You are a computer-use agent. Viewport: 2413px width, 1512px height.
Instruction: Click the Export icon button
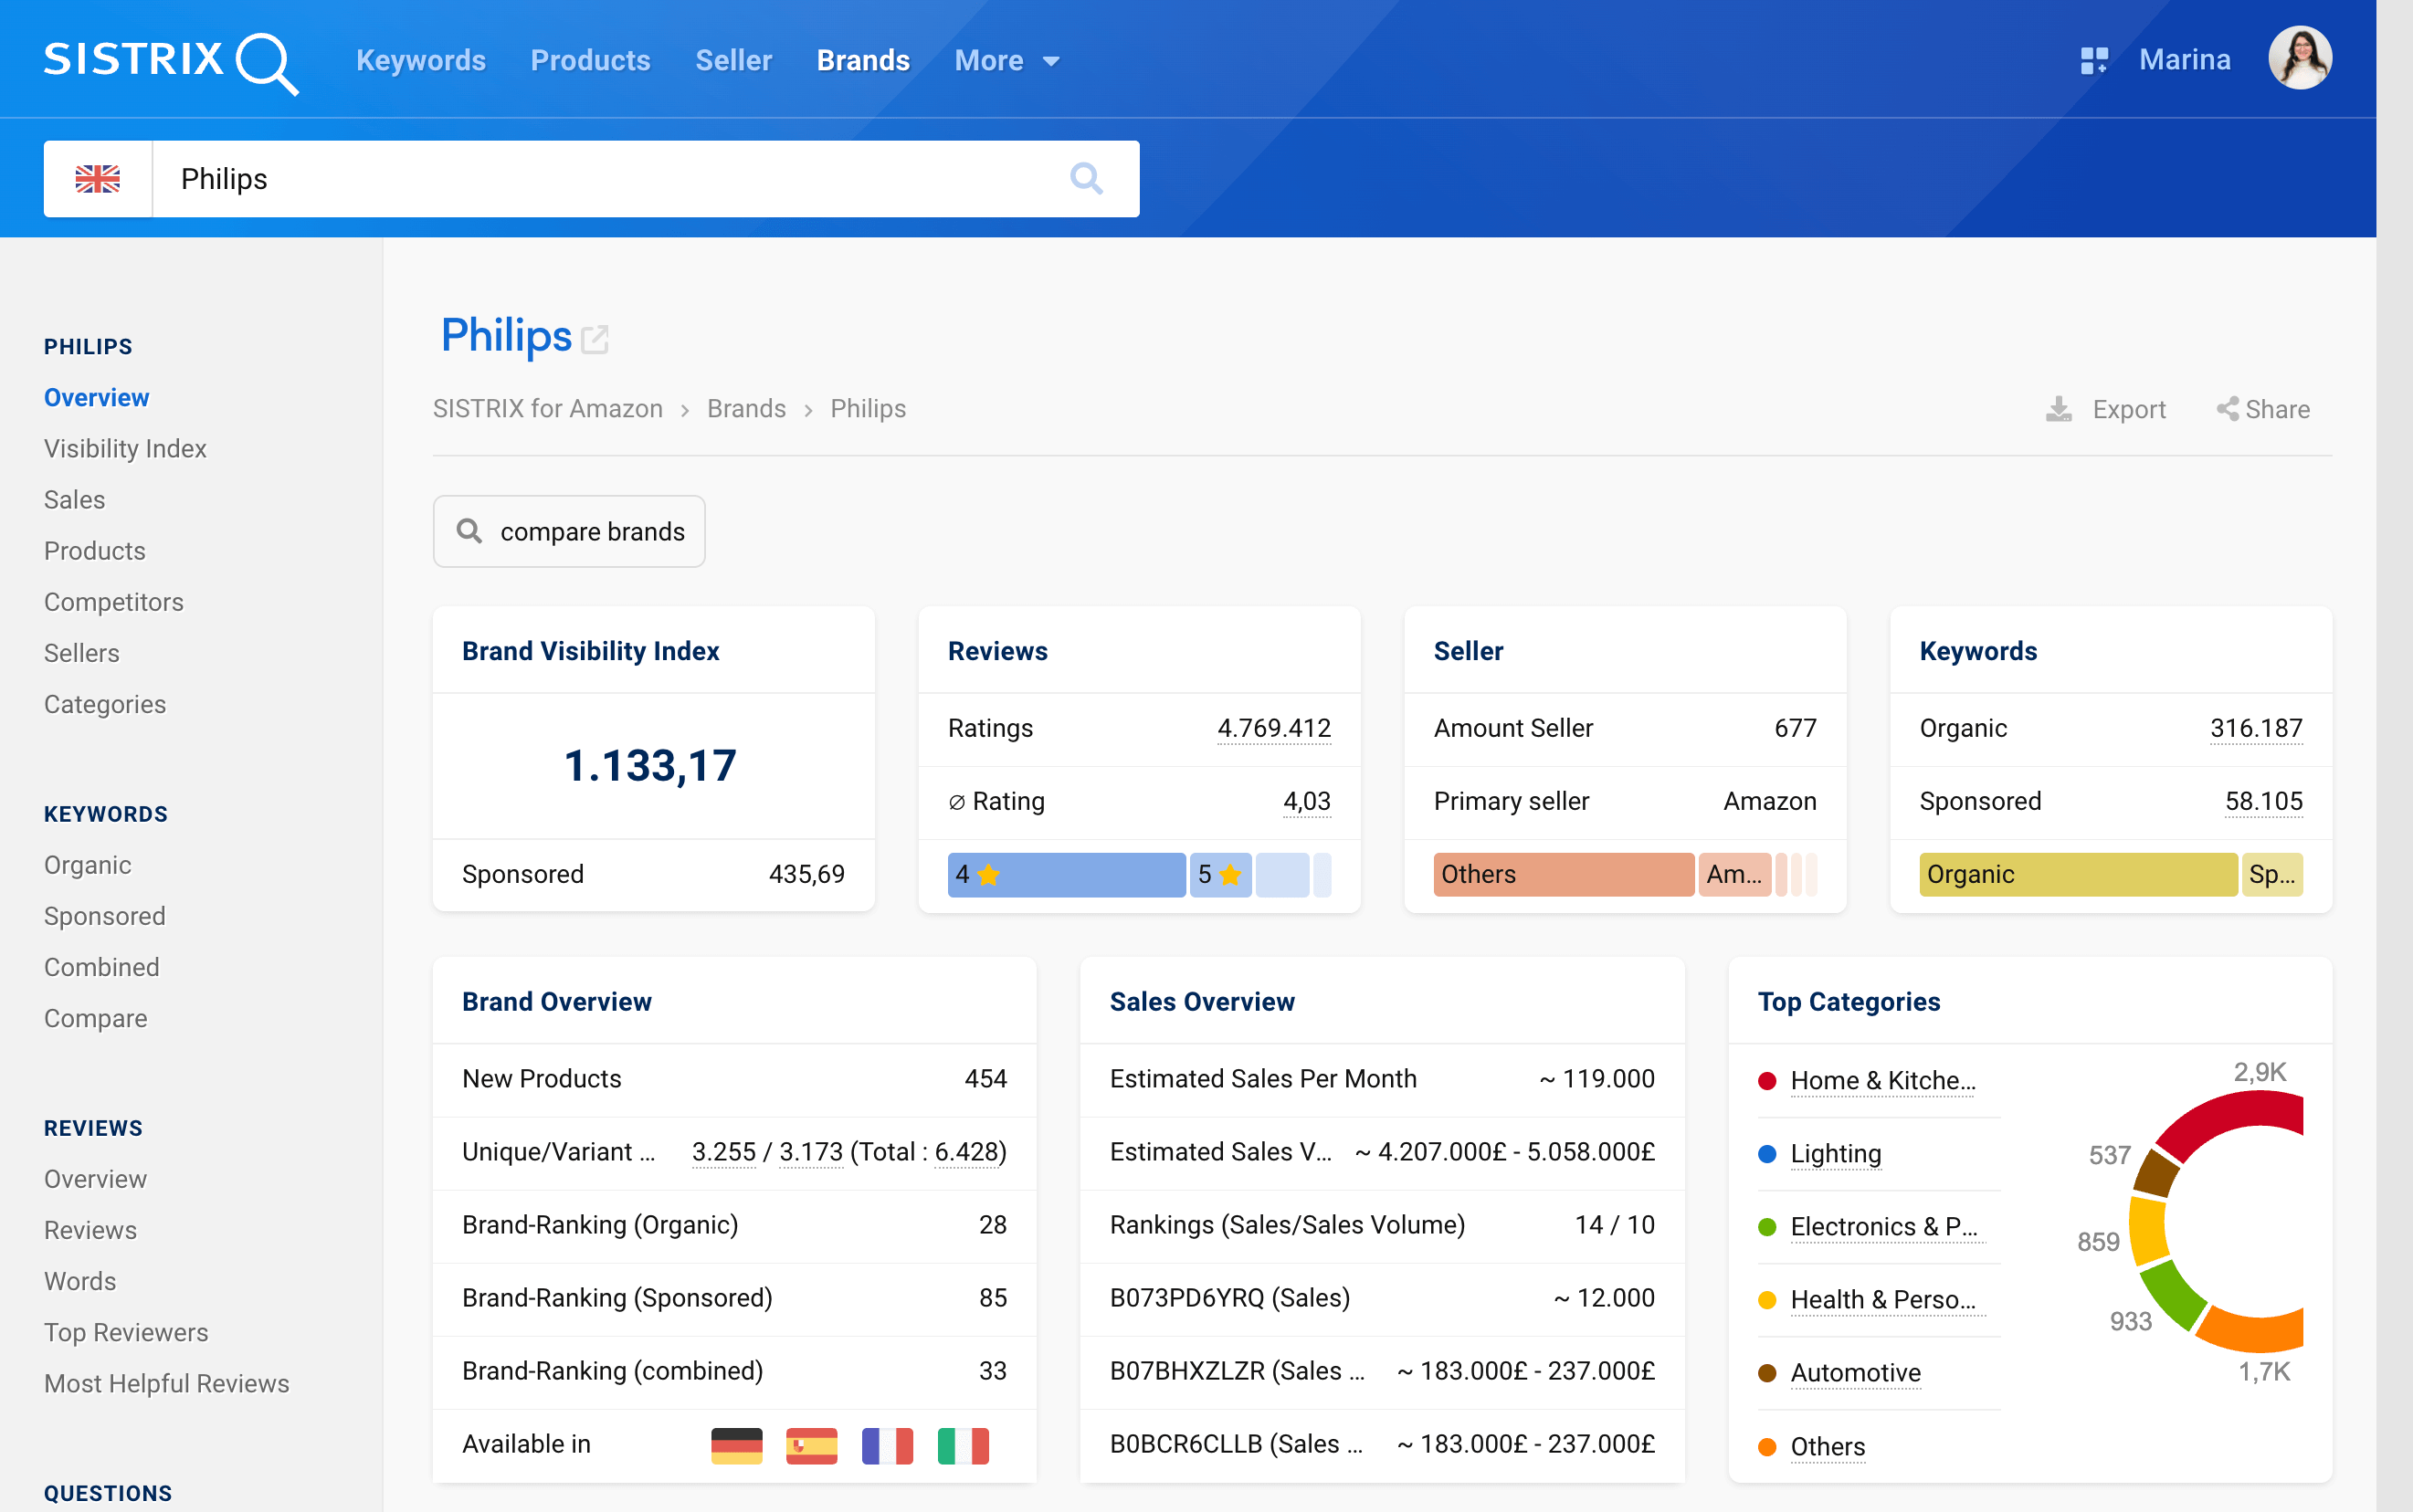pyautogui.click(x=2061, y=409)
